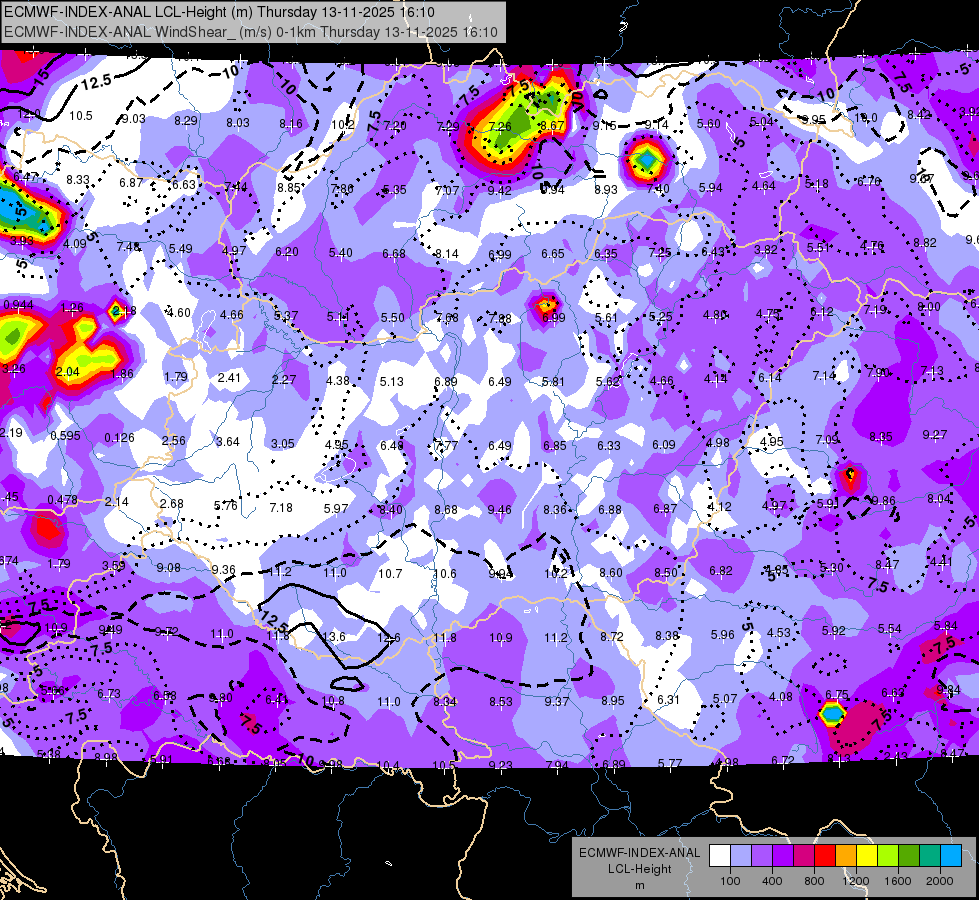Click the map value '9.36'
The image size is (979, 900).
pyautogui.click(x=224, y=570)
